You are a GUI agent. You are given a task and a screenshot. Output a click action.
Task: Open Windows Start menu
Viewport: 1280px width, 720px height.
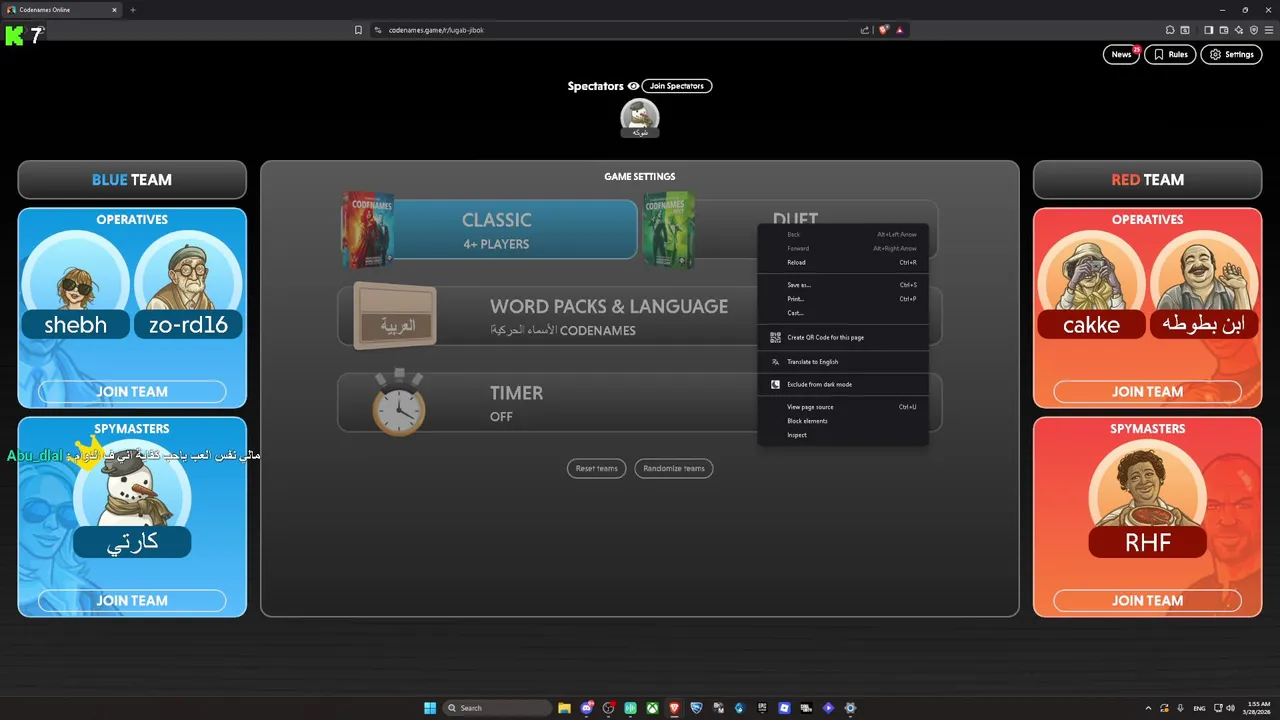tap(430, 708)
